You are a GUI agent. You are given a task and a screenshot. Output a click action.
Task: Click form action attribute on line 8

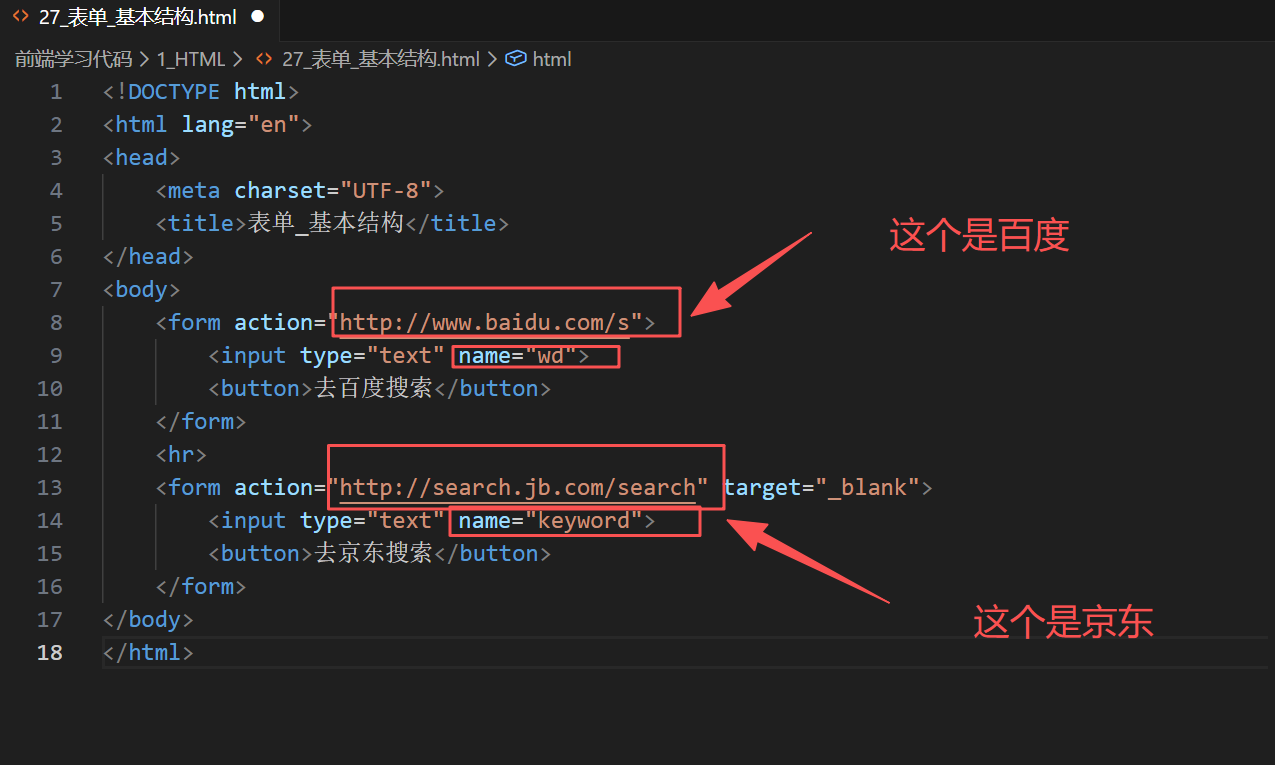[x=438, y=323]
